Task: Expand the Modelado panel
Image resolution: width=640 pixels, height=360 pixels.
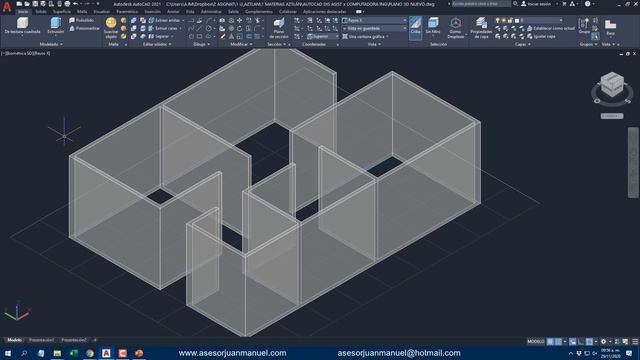Action: pos(51,44)
